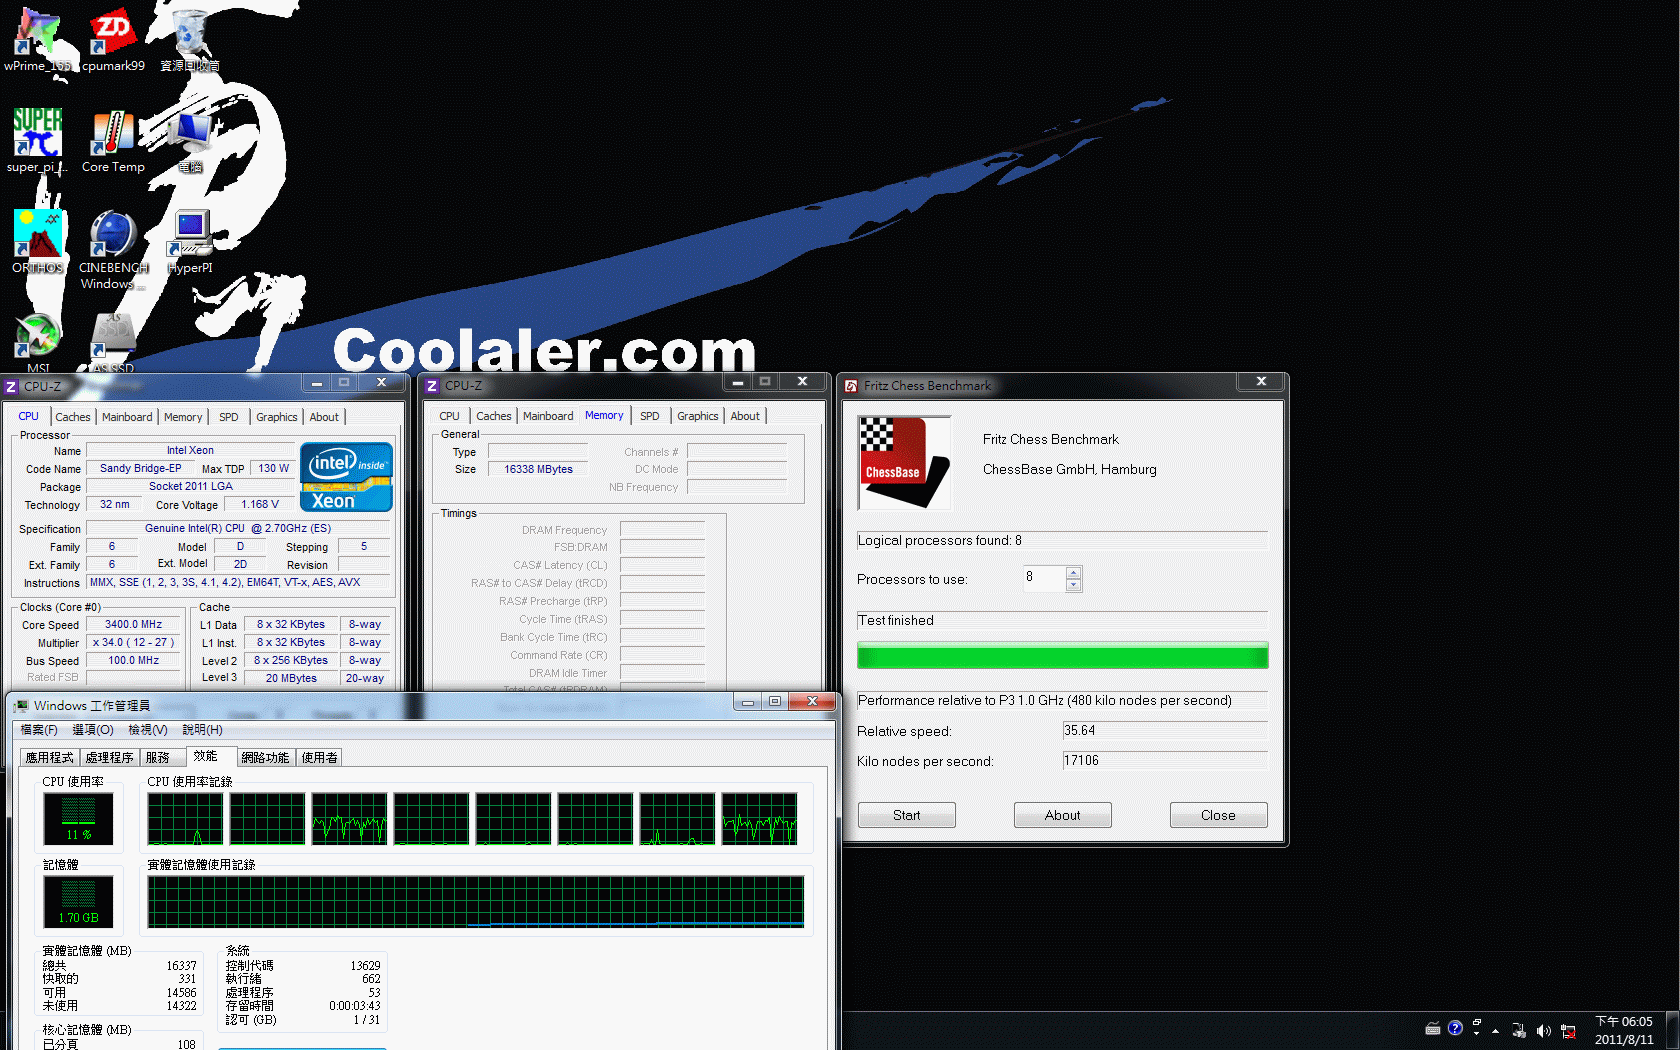
Task: Click the Core Speed value 3400.0 MHz
Action: click(x=133, y=625)
